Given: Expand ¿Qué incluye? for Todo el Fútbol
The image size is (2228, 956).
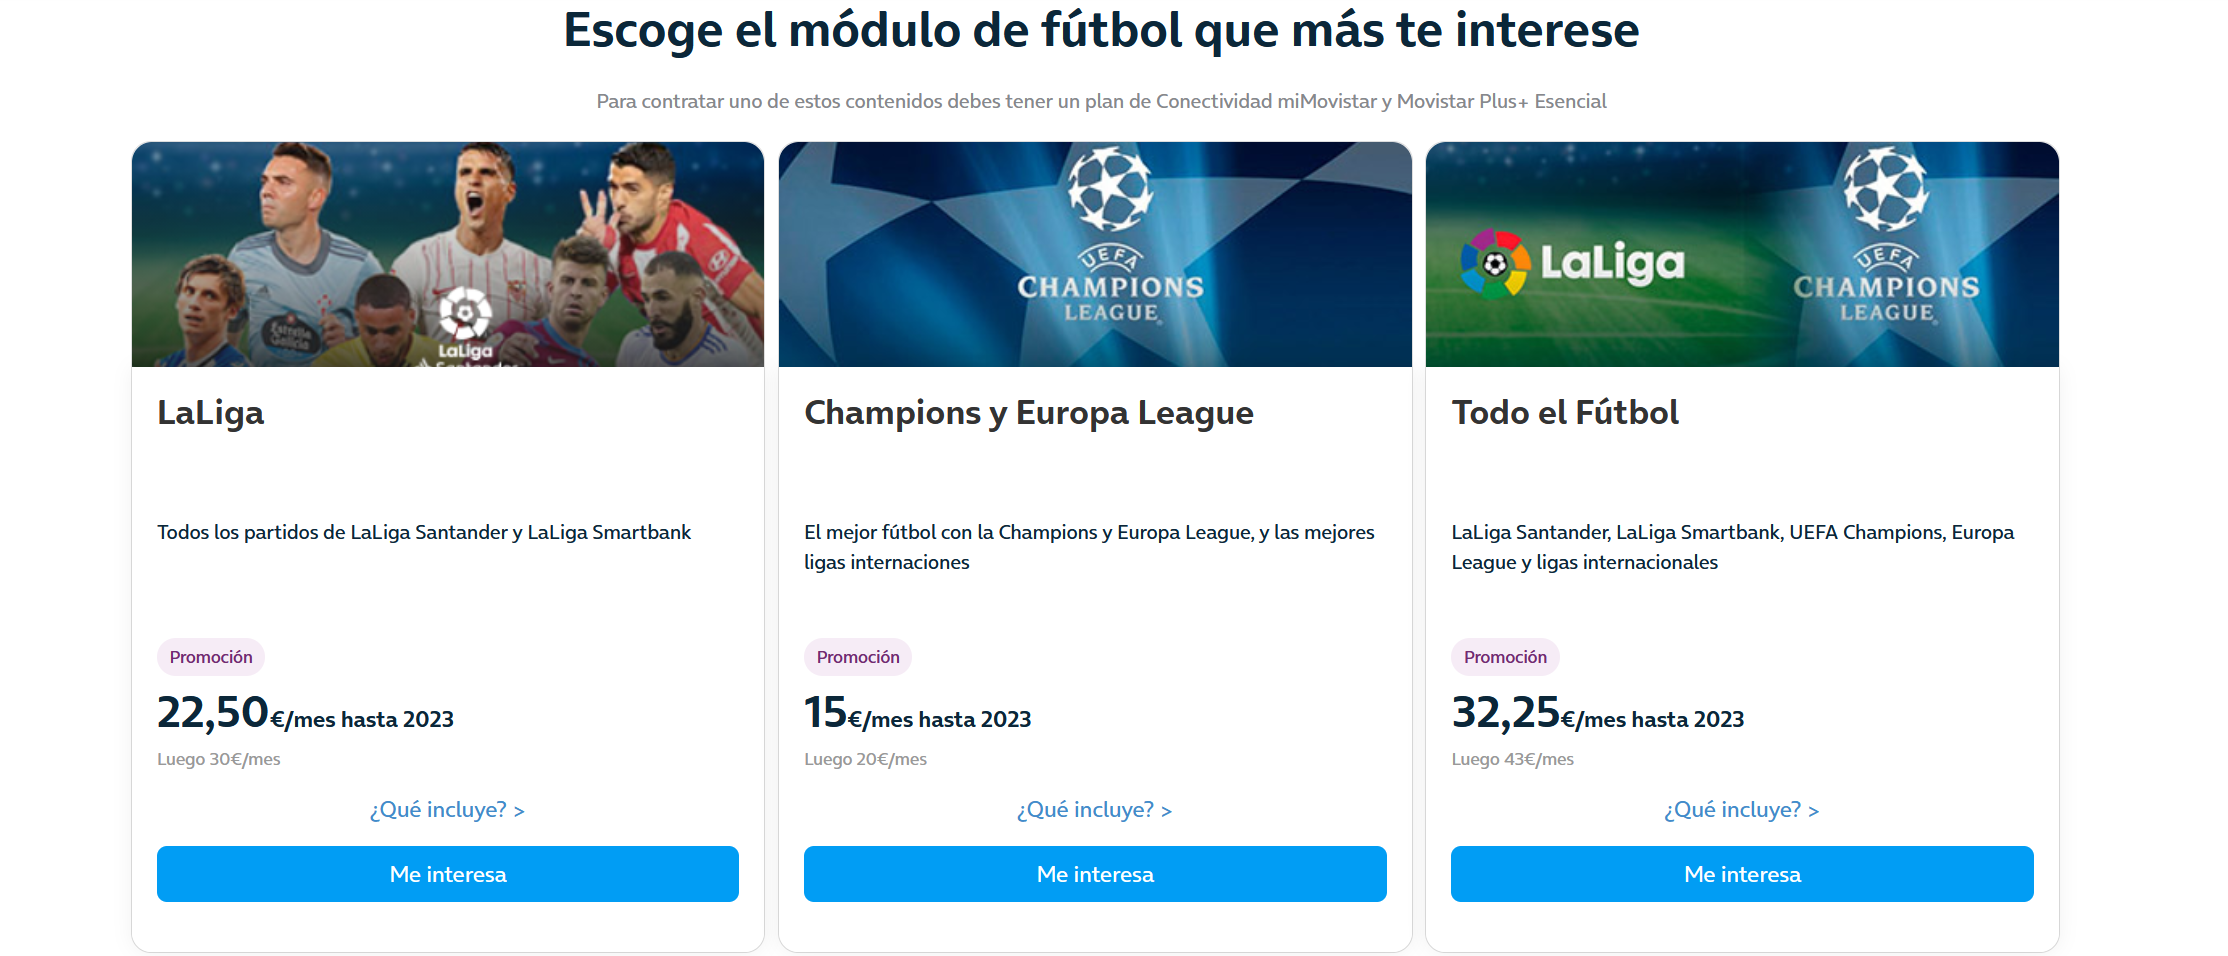Looking at the screenshot, I should click(x=1741, y=810).
